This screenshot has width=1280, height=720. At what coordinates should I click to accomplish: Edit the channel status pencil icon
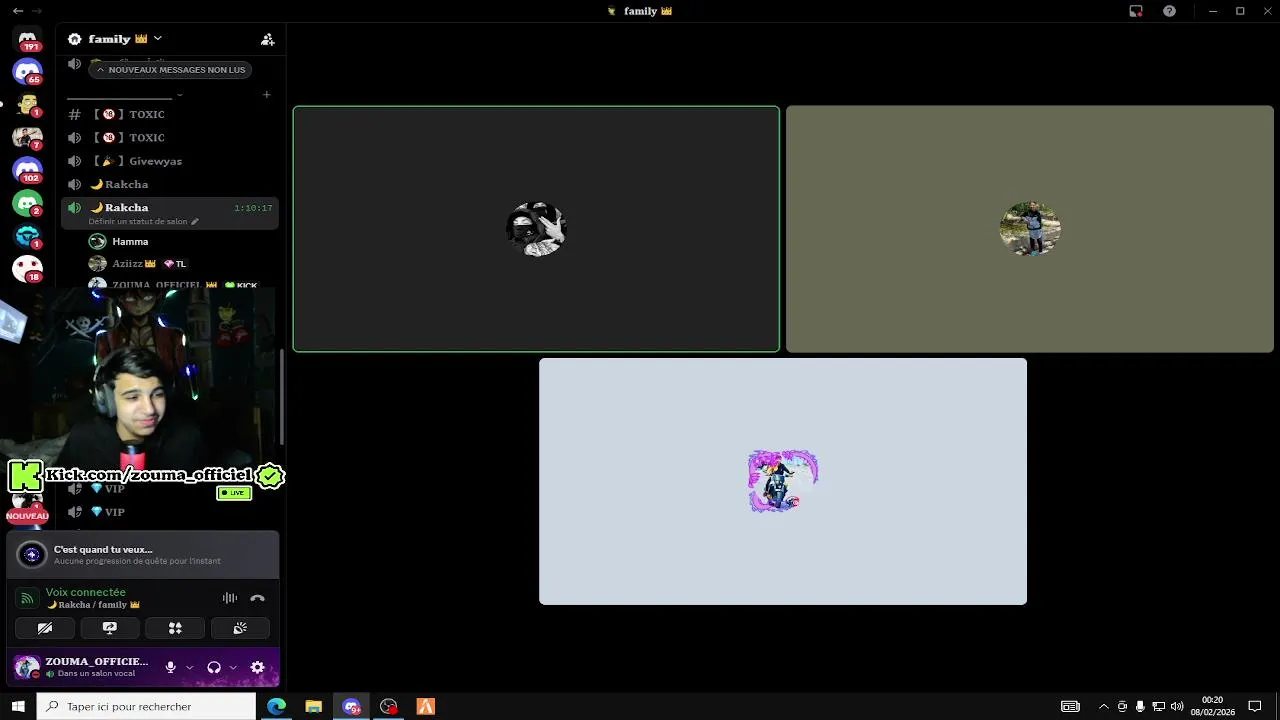195,222
